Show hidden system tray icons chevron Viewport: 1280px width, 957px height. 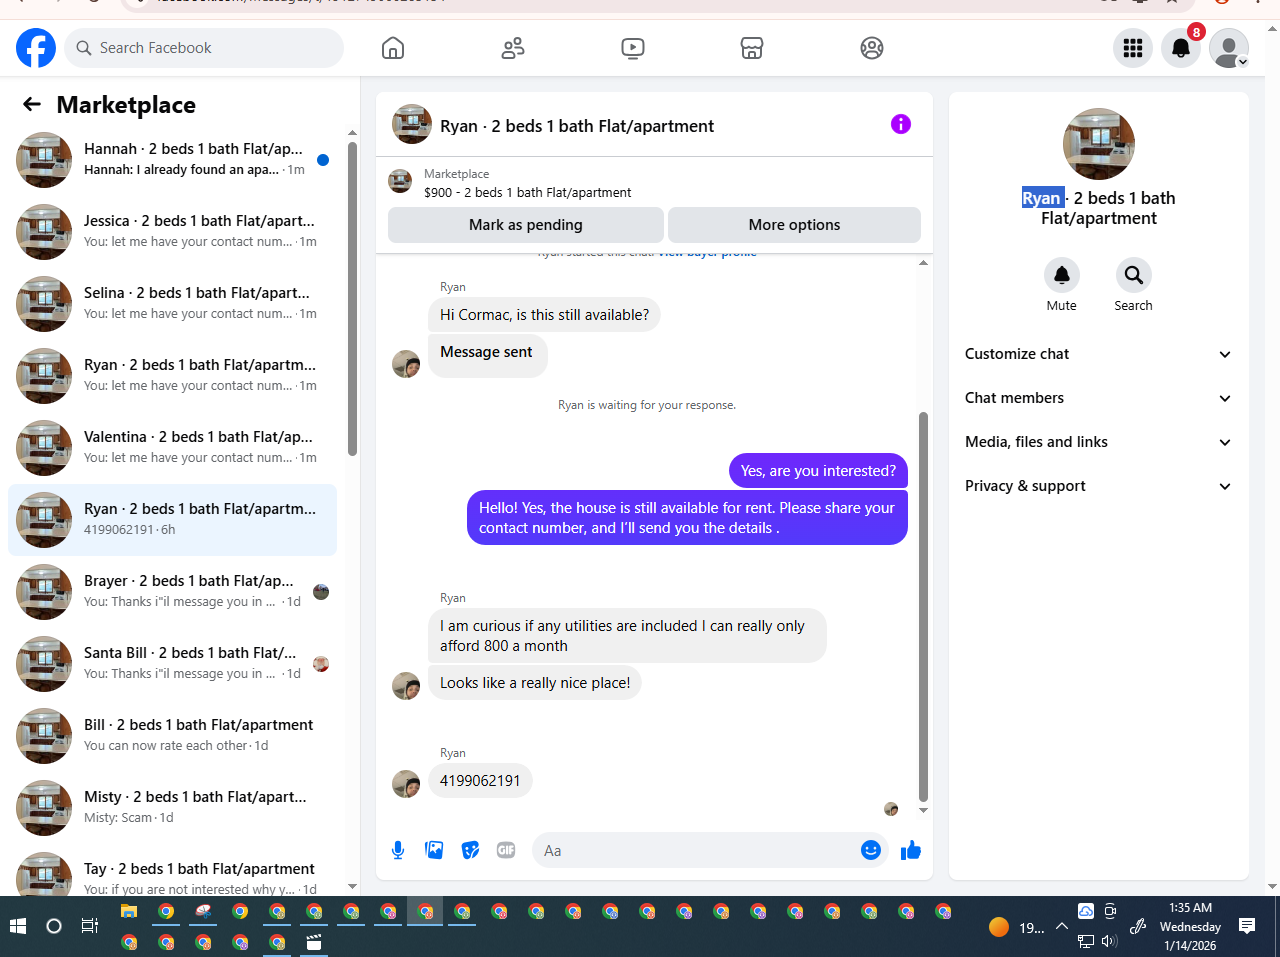click(1062, 927)
